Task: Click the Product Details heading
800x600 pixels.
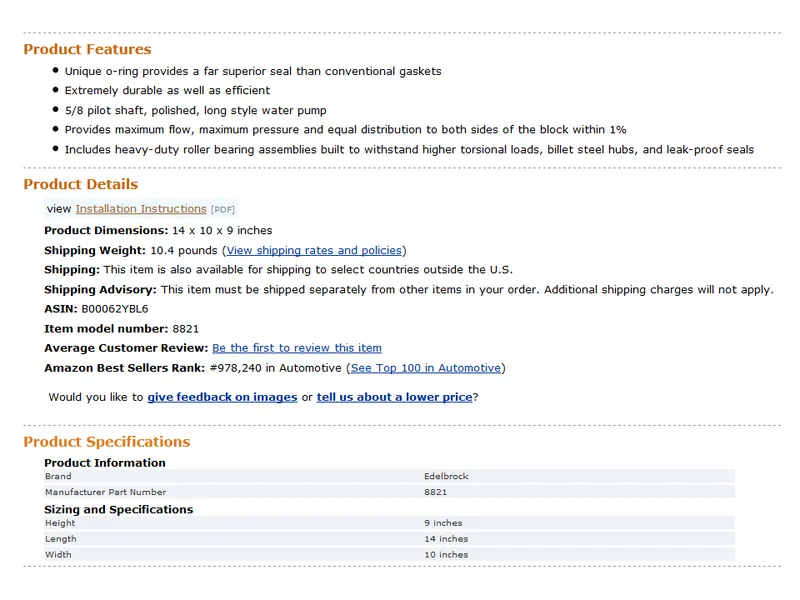Action: pos(80,184)
